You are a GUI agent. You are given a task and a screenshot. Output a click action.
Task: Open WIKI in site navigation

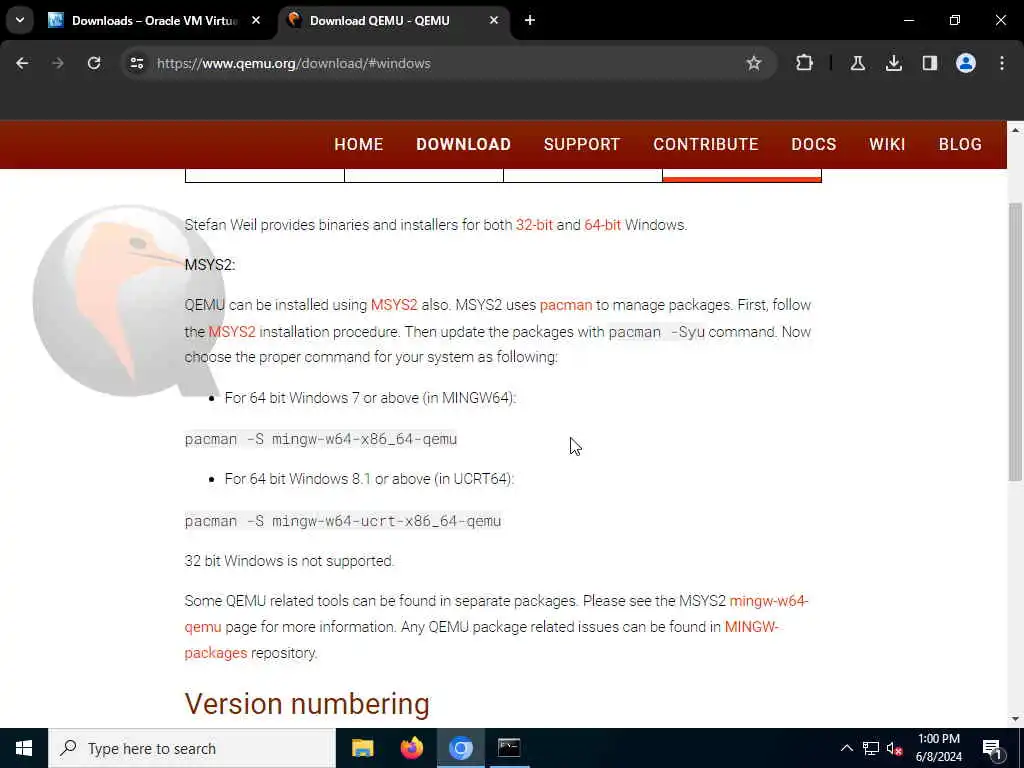click(x=887, y=144)
